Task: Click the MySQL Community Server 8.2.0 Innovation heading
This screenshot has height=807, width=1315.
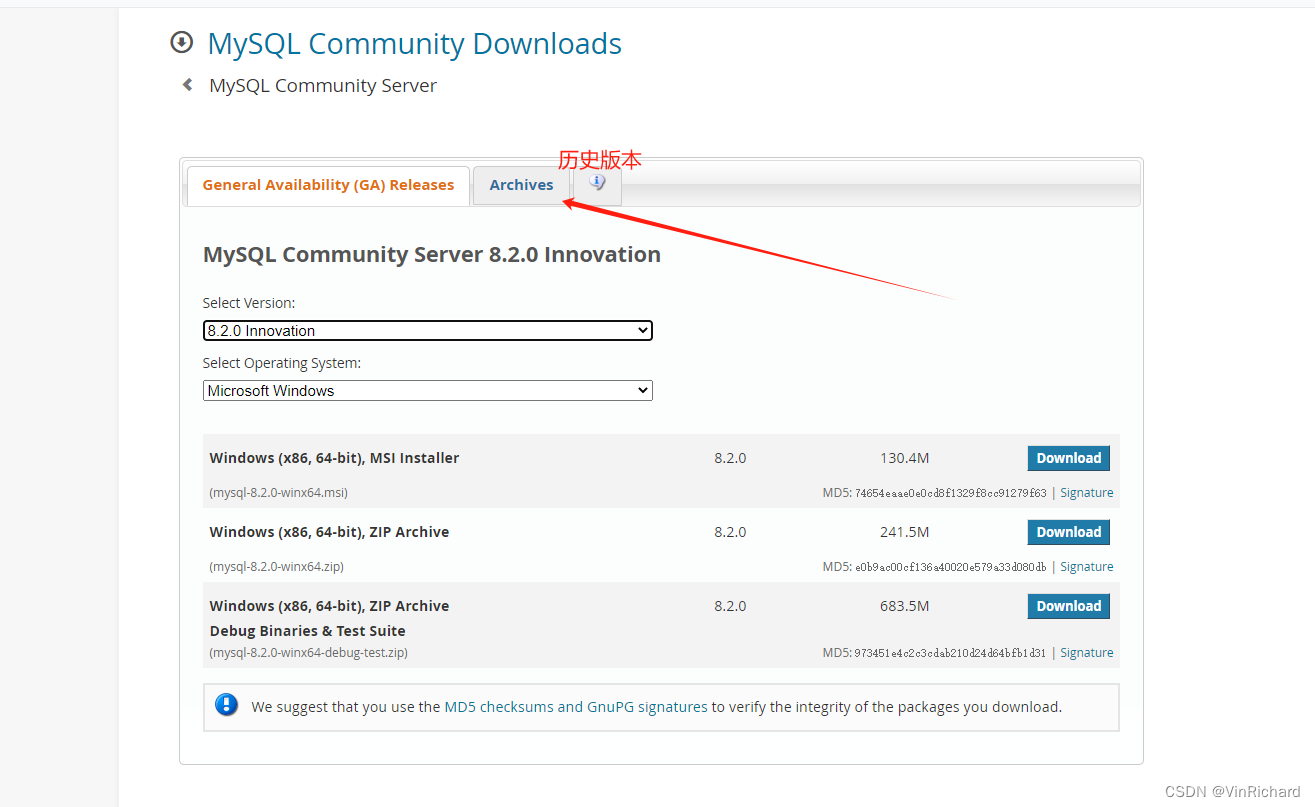Action: pyautogui.click(x=432, y=254)
